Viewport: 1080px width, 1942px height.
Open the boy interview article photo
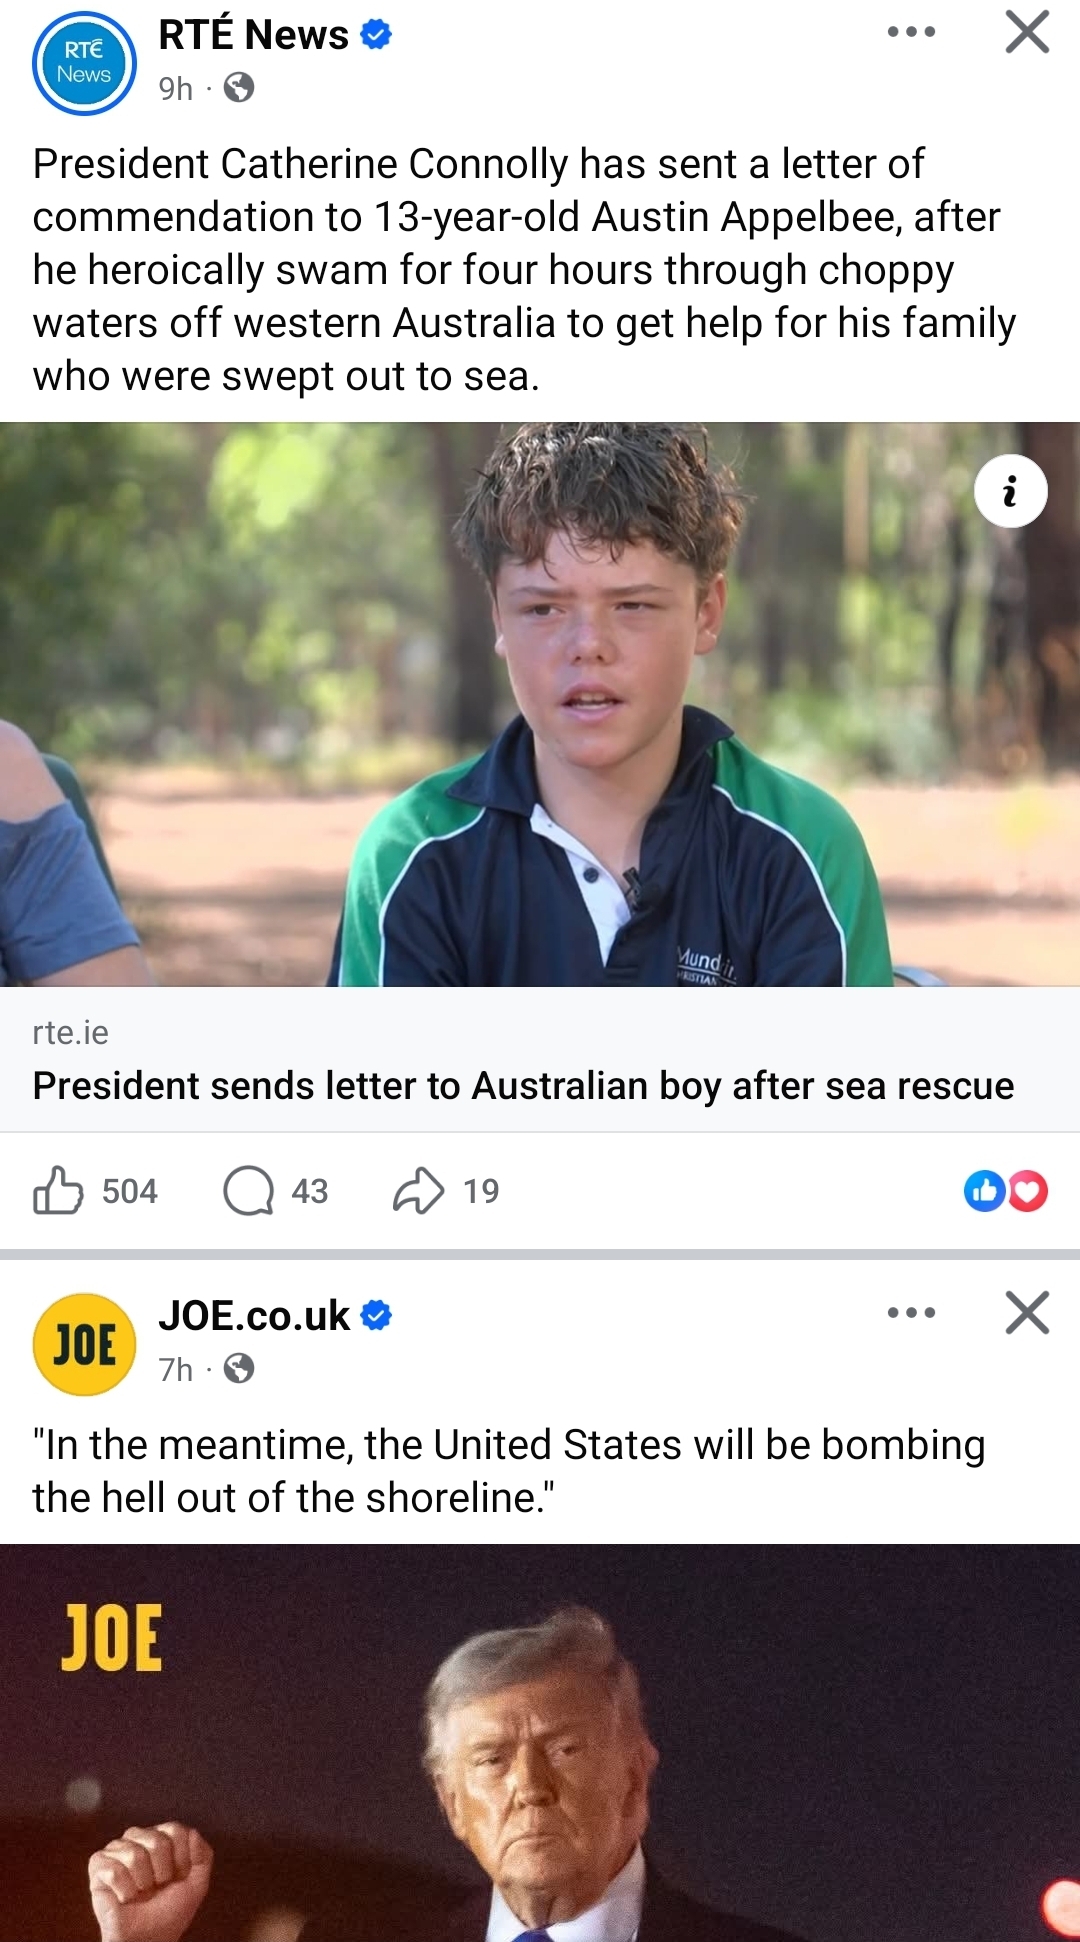pyautogui.click(x=540, y=704)
